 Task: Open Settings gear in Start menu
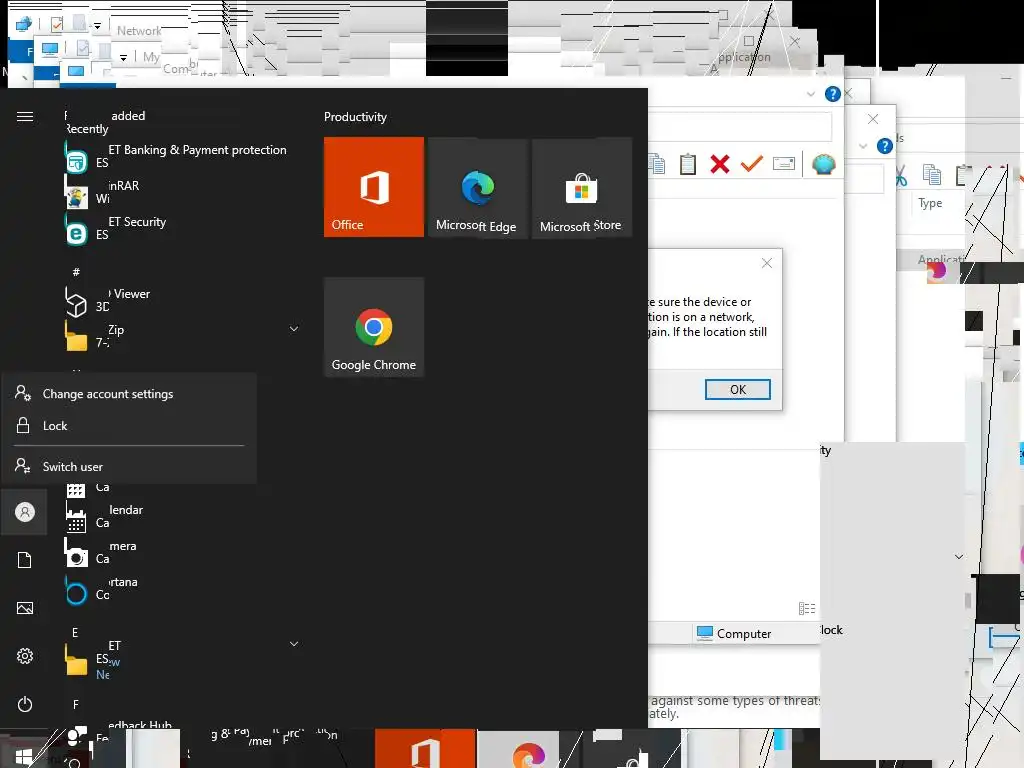coord(25,656)
